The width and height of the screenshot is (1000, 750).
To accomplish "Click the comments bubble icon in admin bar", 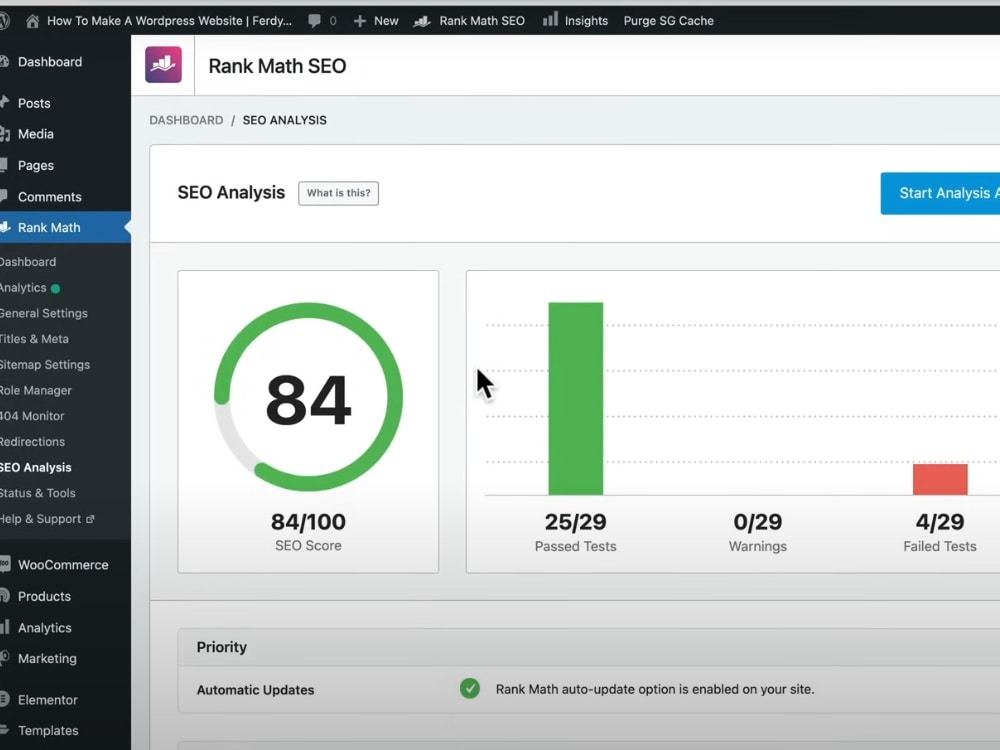I will pyautogui.click(x=314, y=21).
